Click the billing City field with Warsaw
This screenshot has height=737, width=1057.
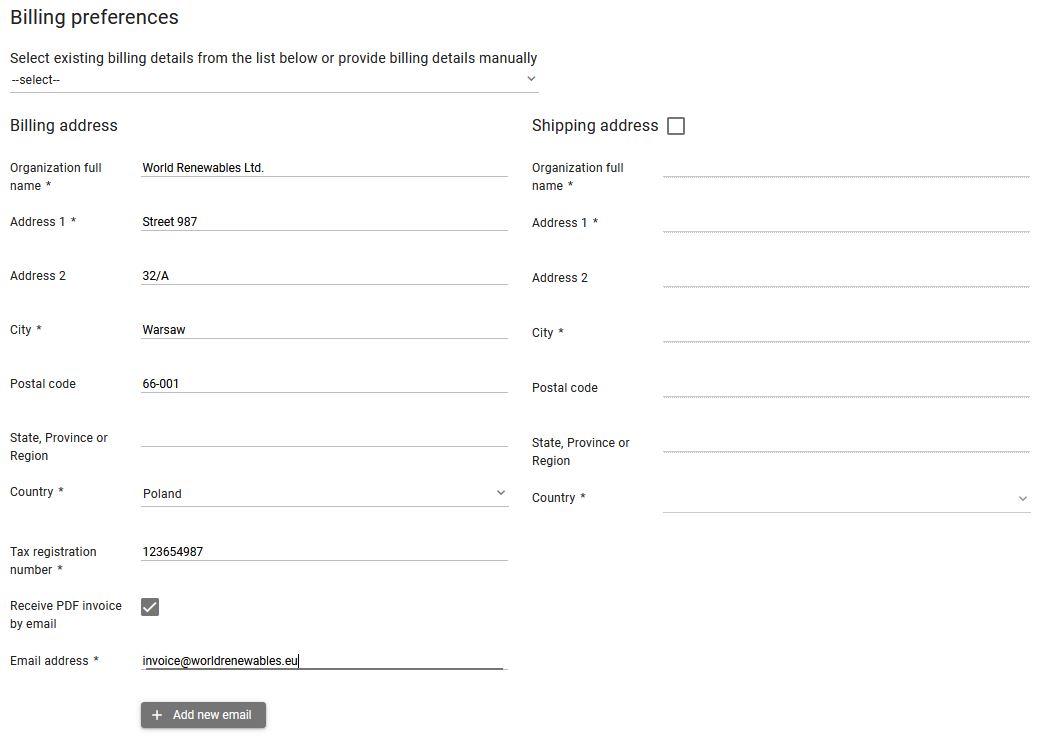pyautogui.click(x=324, y=330)
